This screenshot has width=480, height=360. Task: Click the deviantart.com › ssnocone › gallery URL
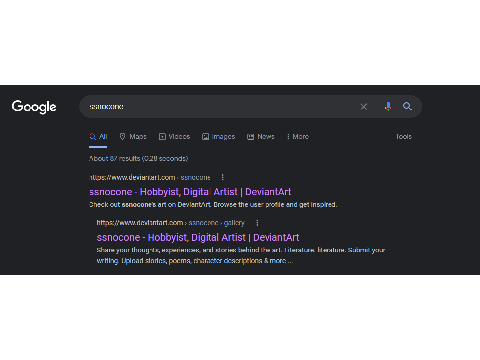click(x=170, y=223)
